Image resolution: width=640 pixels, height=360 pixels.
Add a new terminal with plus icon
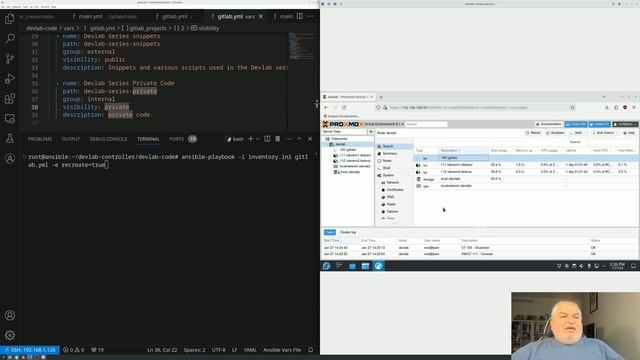point(251,139)
